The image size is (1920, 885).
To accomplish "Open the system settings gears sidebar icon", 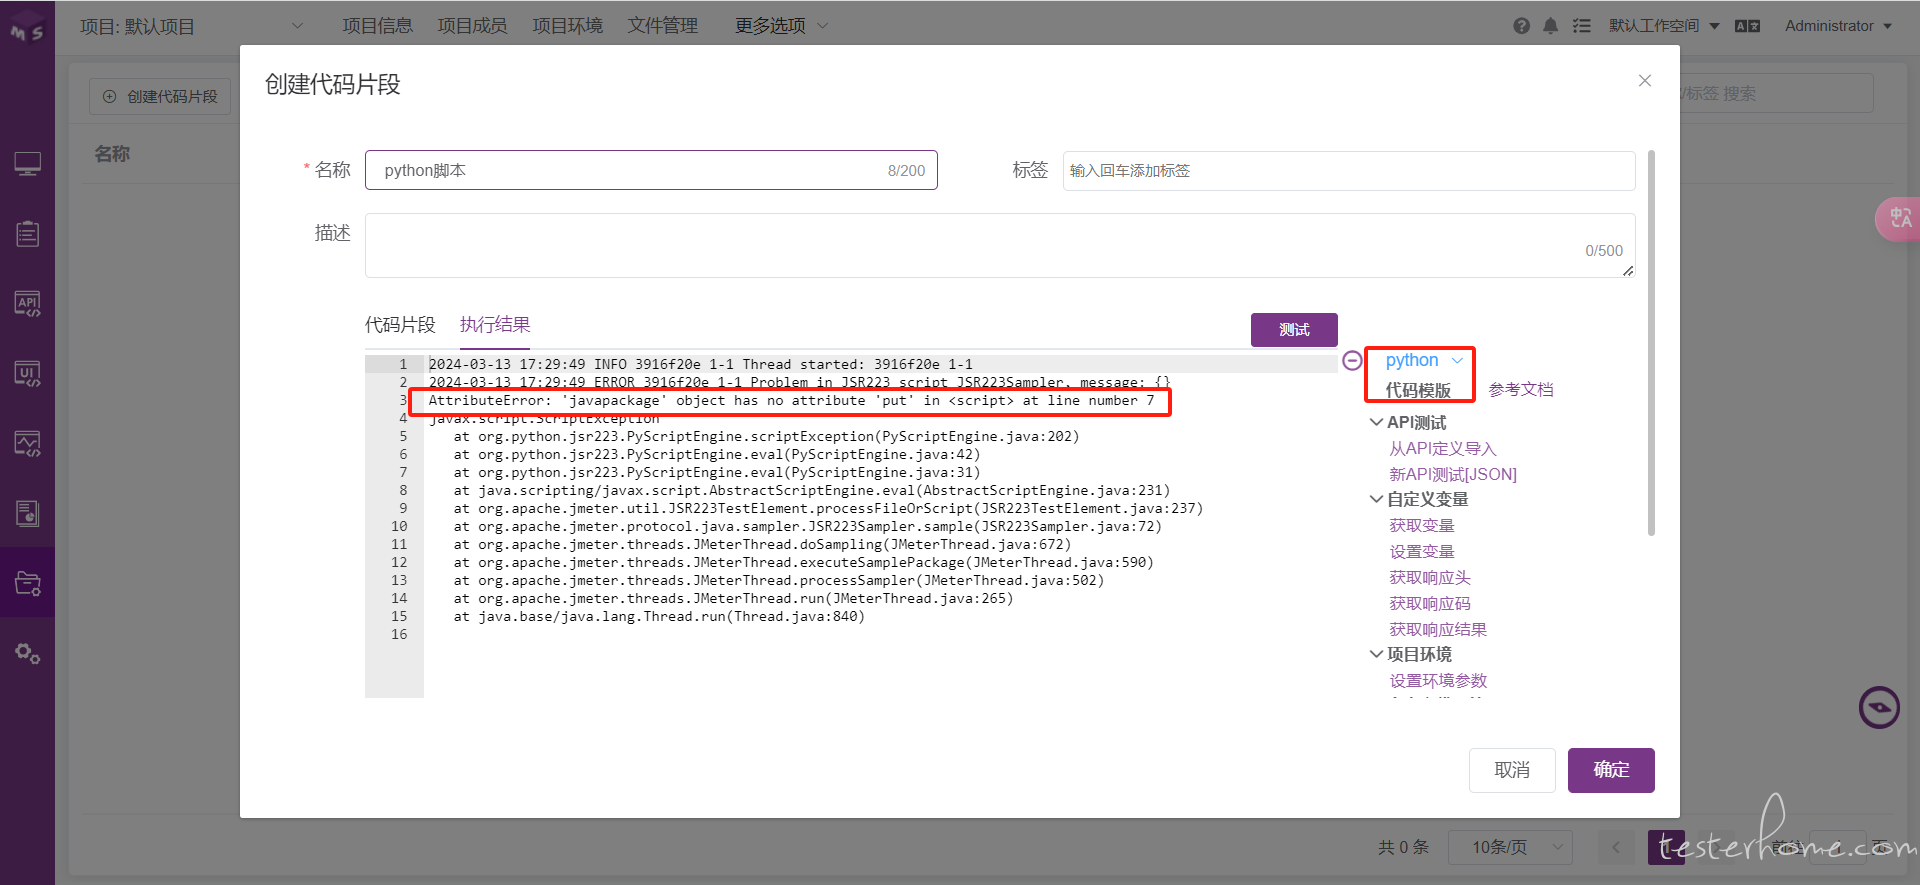I will click(28, 654).
